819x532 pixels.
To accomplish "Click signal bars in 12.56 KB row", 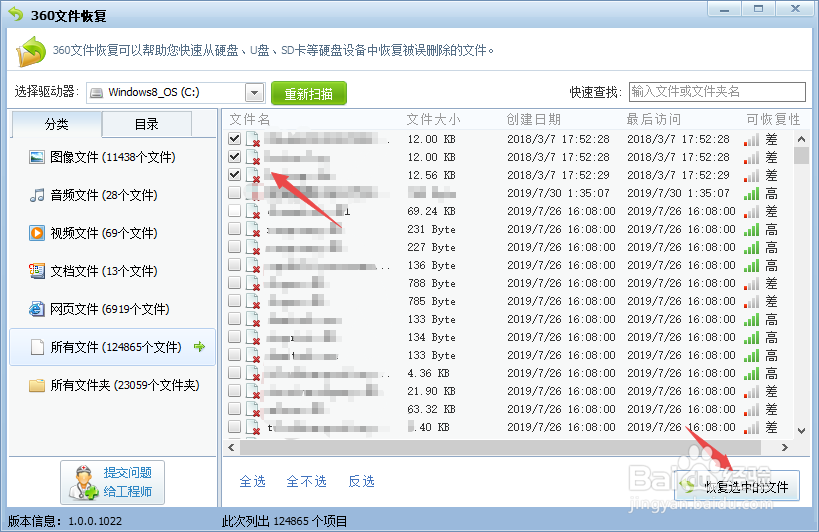I will click(x=751, y=175).
